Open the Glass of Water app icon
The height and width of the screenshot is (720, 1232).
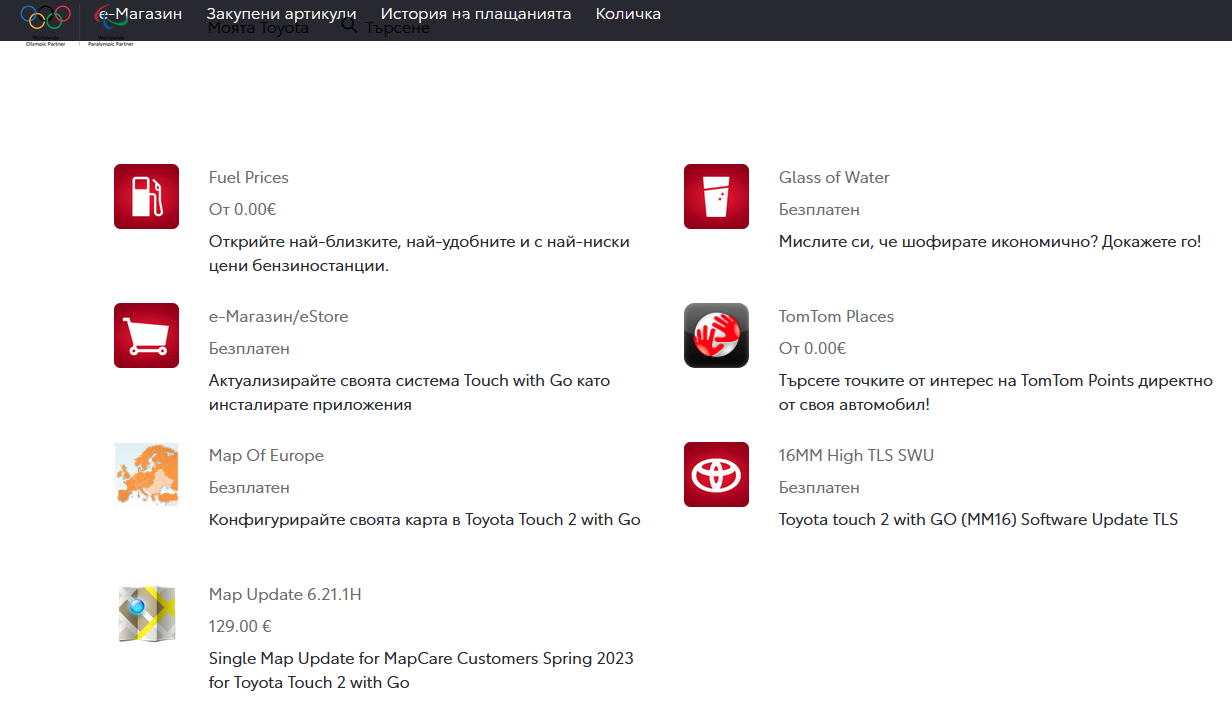pyautogui.click(x=716, y=196)
